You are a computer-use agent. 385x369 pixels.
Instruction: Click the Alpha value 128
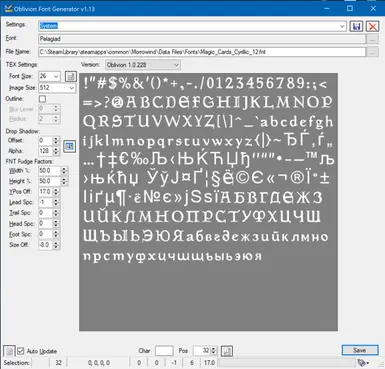(46, 151)
